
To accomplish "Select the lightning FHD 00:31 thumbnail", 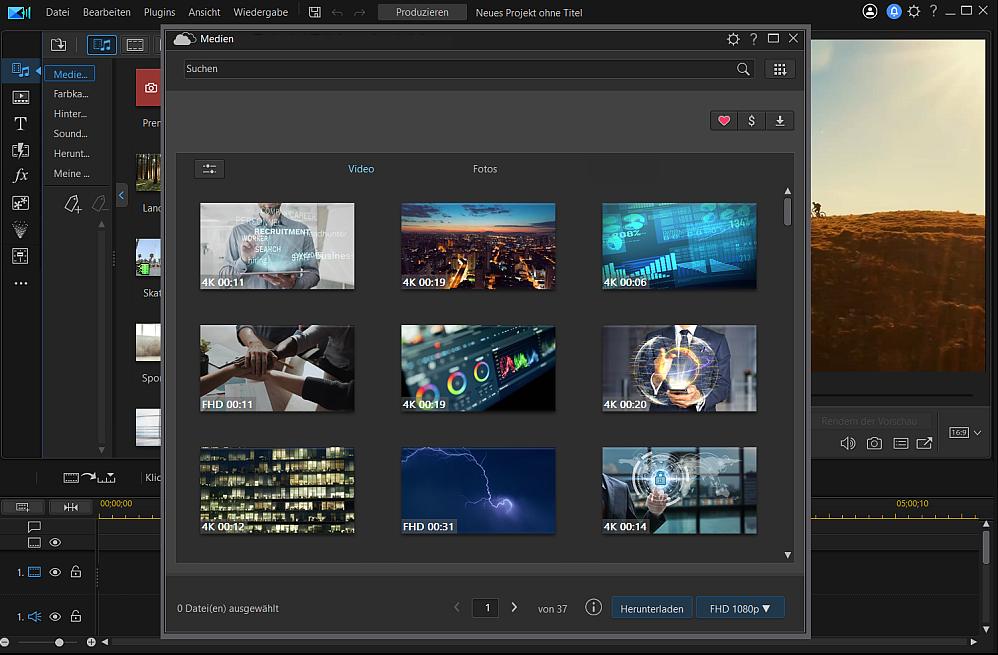I will [478, 490].
